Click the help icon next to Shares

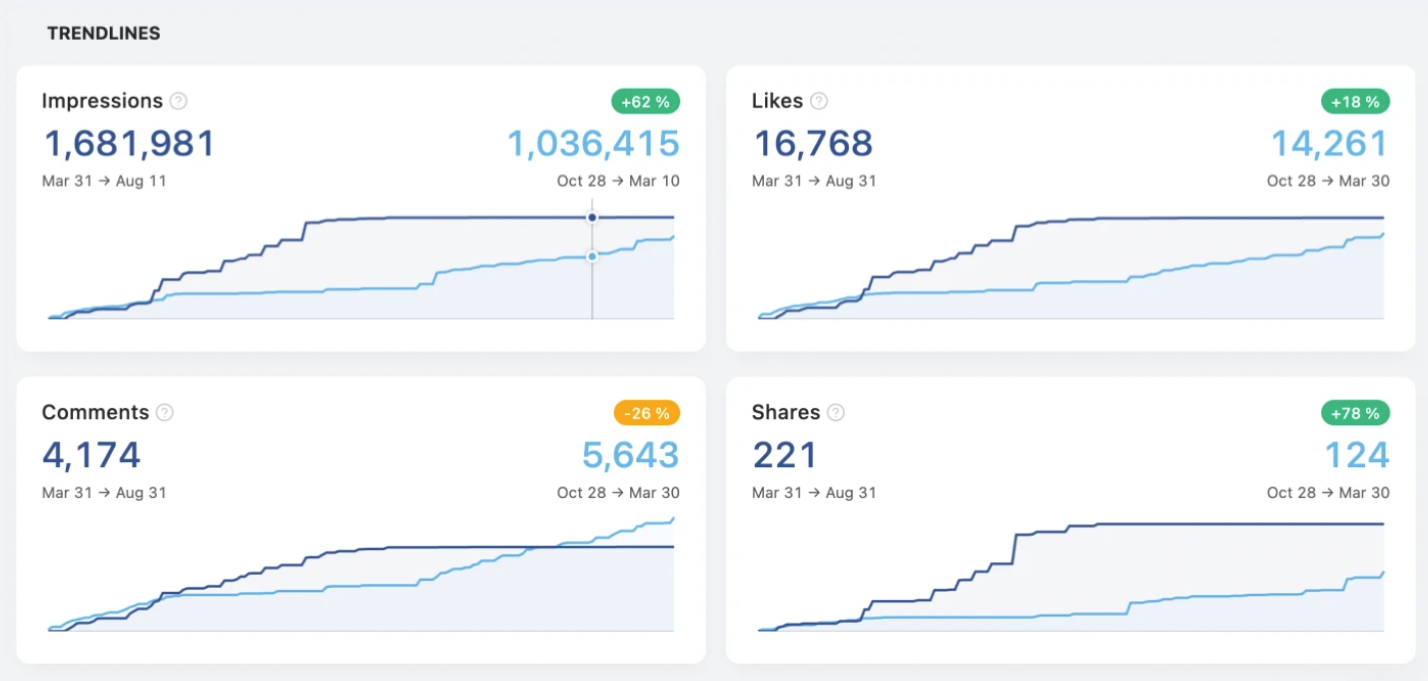[x=836, y=413]
